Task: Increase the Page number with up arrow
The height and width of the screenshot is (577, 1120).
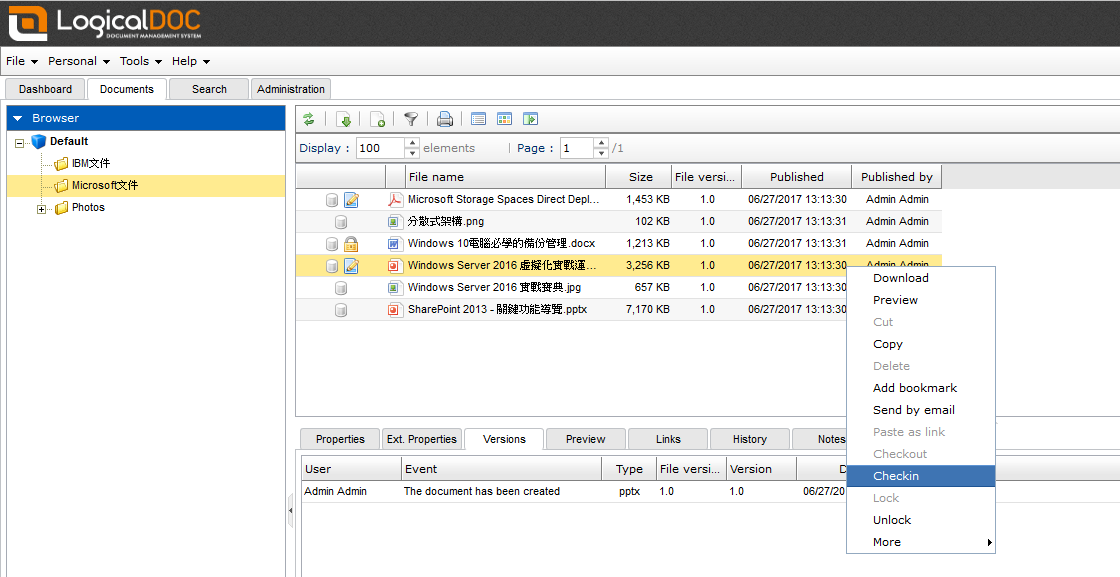Action: tap(601, 143)
